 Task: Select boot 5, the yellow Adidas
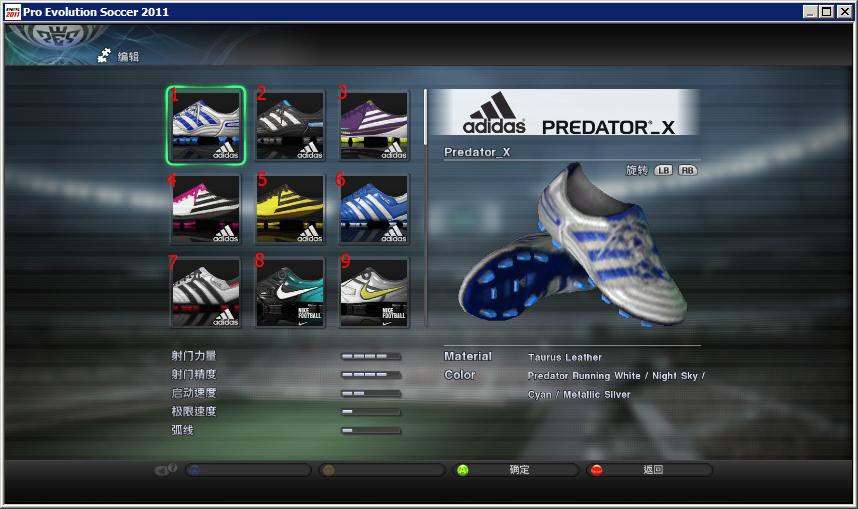pos(290,209)
